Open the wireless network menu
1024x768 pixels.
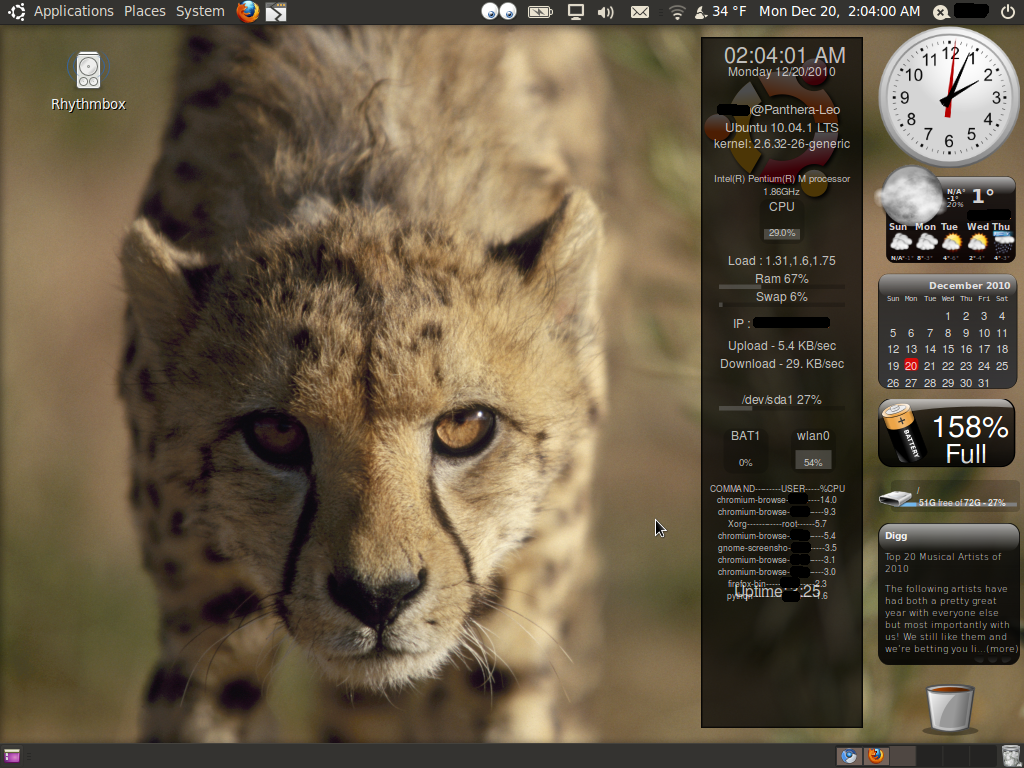pyautogui.click(x=677, y=12)
